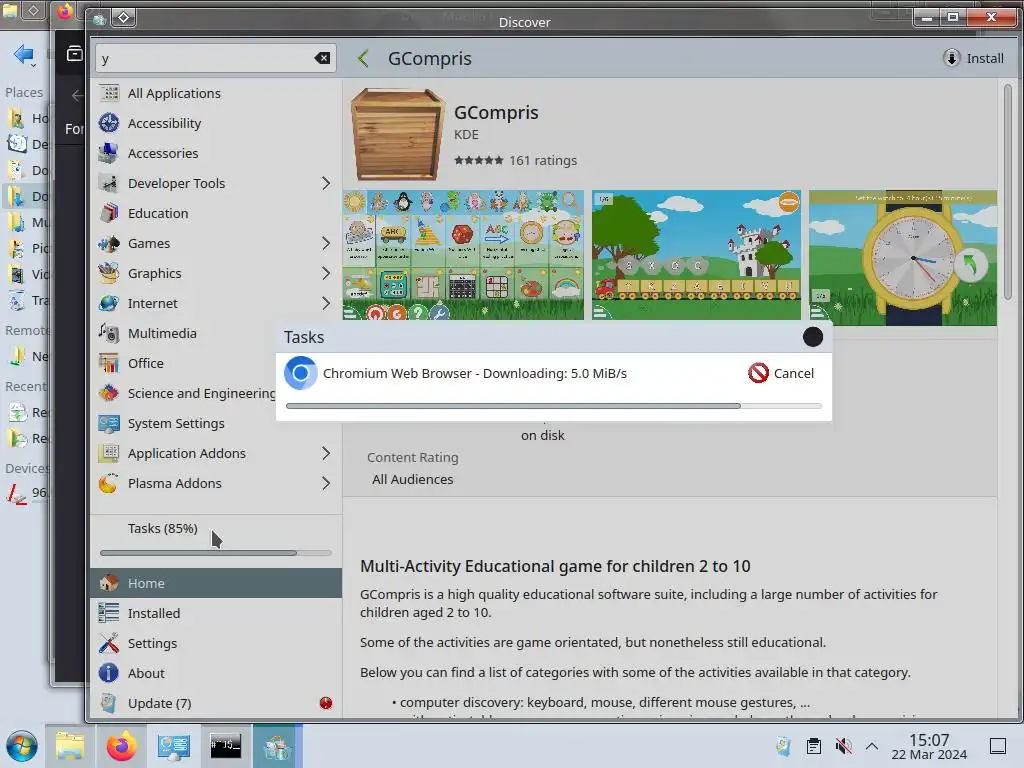Open the Internet globe icon
The height and width of the screenshot is (768, 1024).
pos(109,304)
